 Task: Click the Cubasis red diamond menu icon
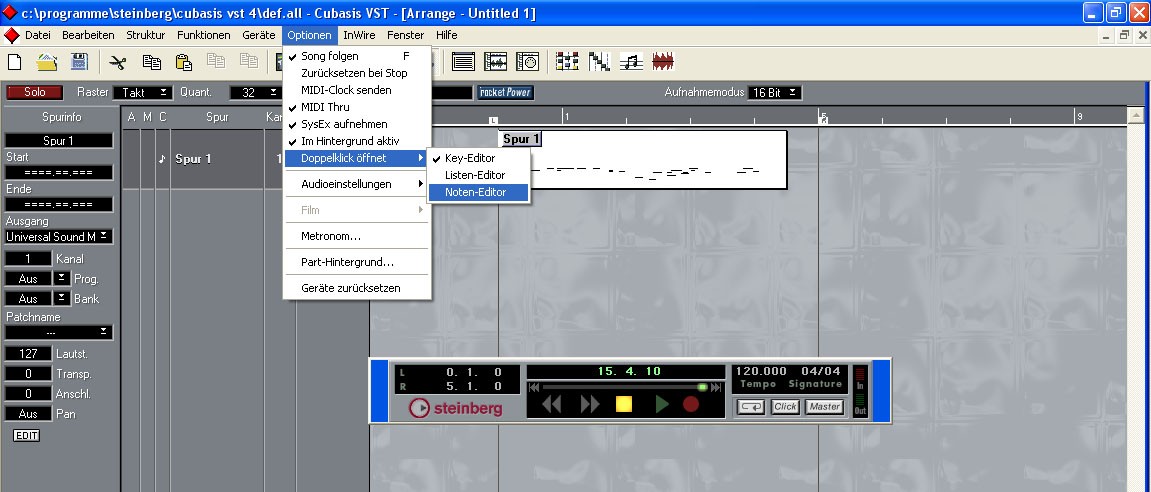pos(11,35)
